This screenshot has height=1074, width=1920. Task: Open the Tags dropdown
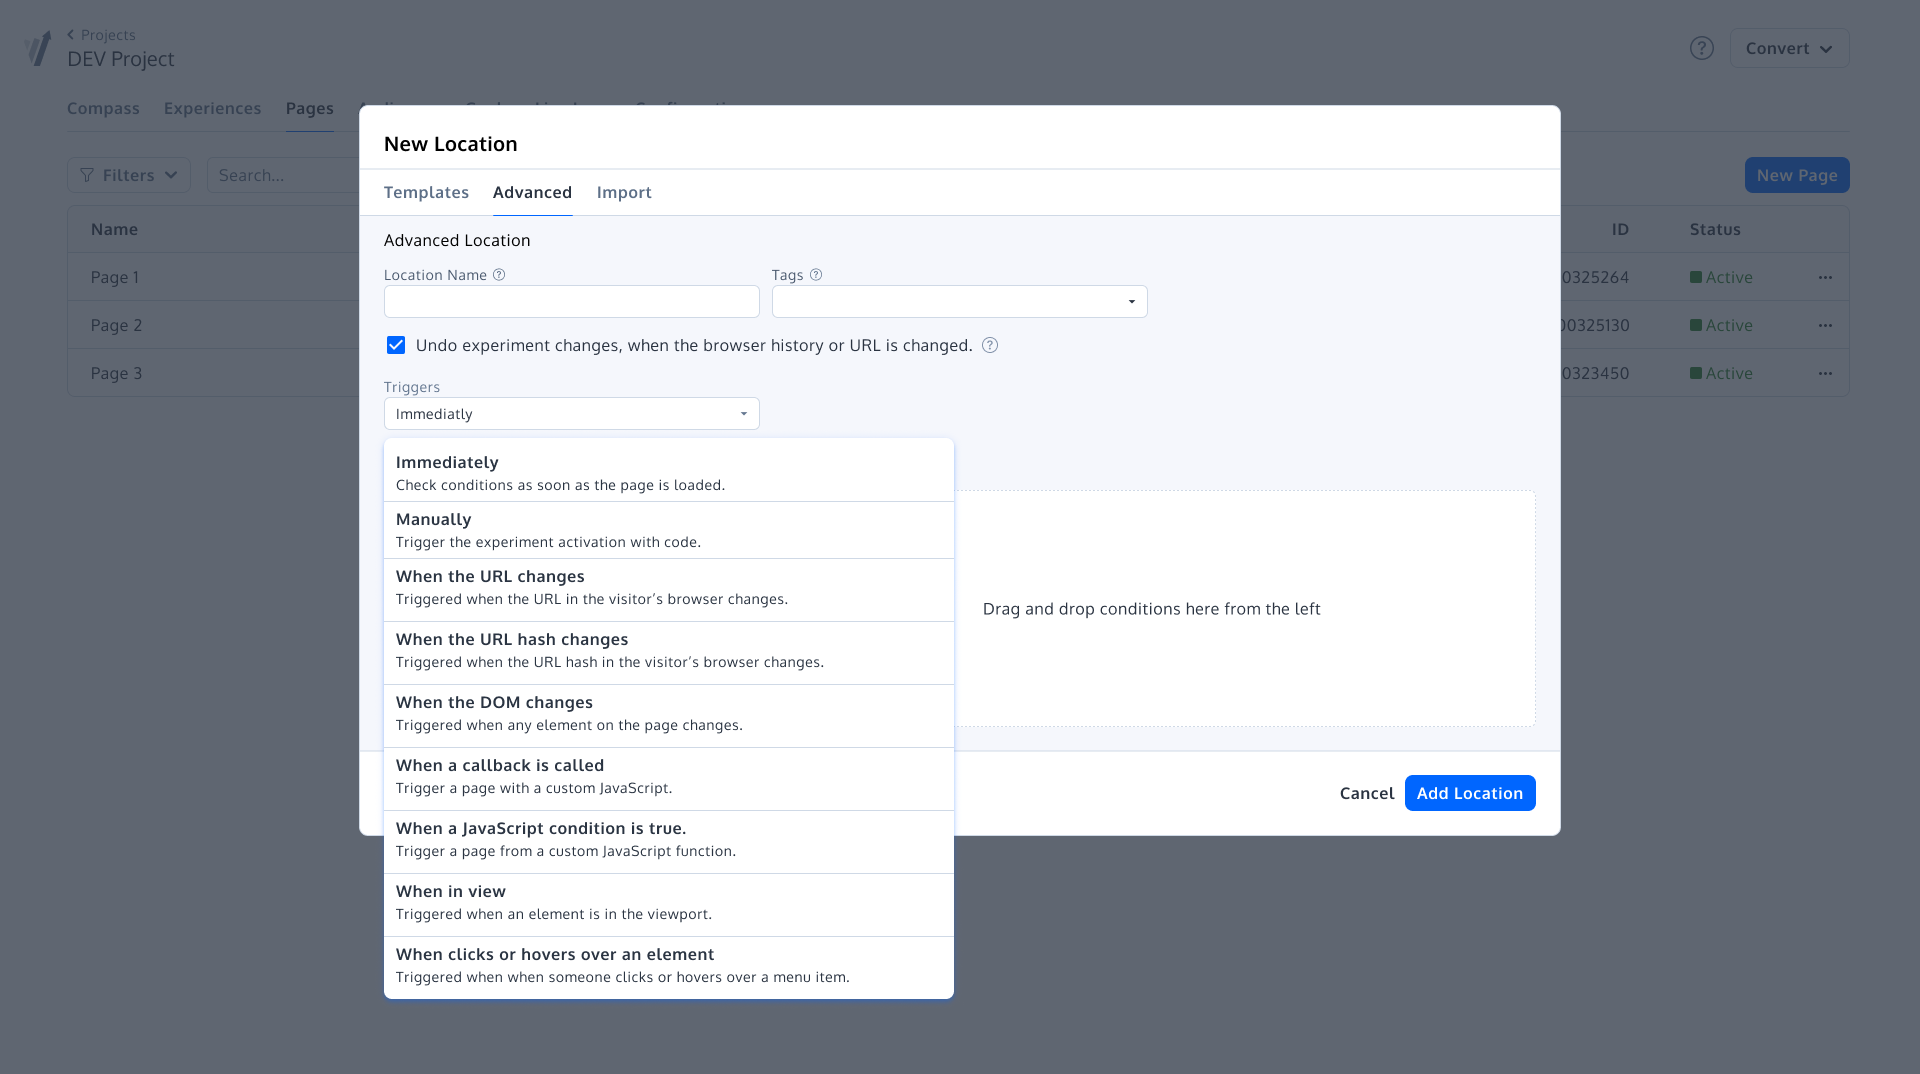[959, 301]
